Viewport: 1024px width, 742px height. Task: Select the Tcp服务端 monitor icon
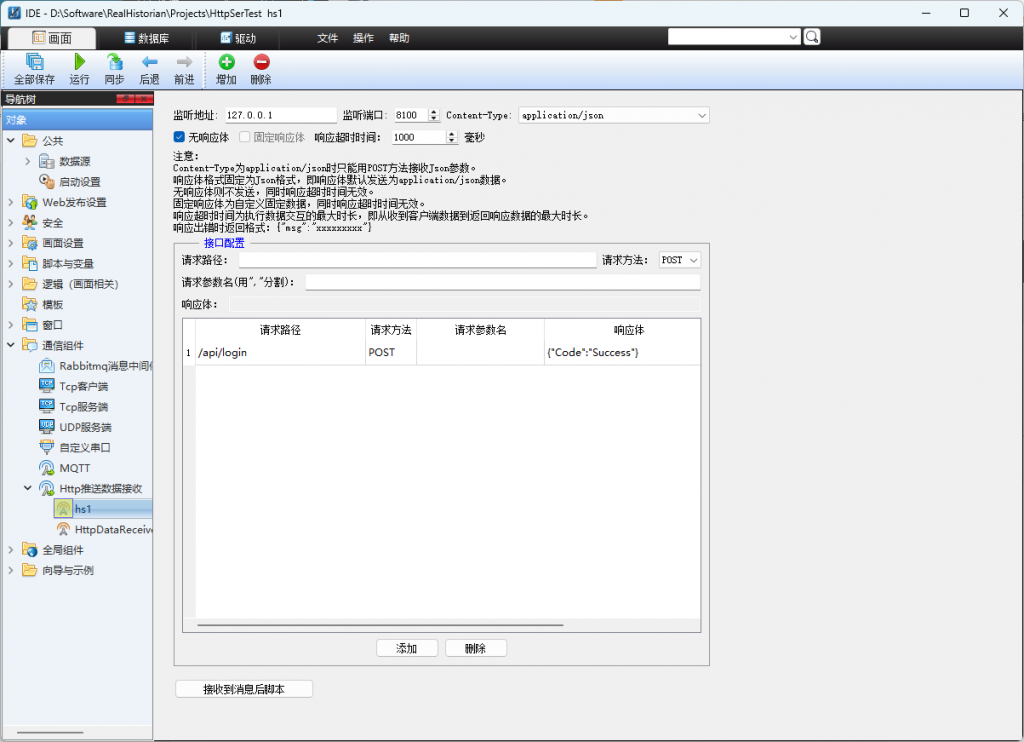coord(46,406)
